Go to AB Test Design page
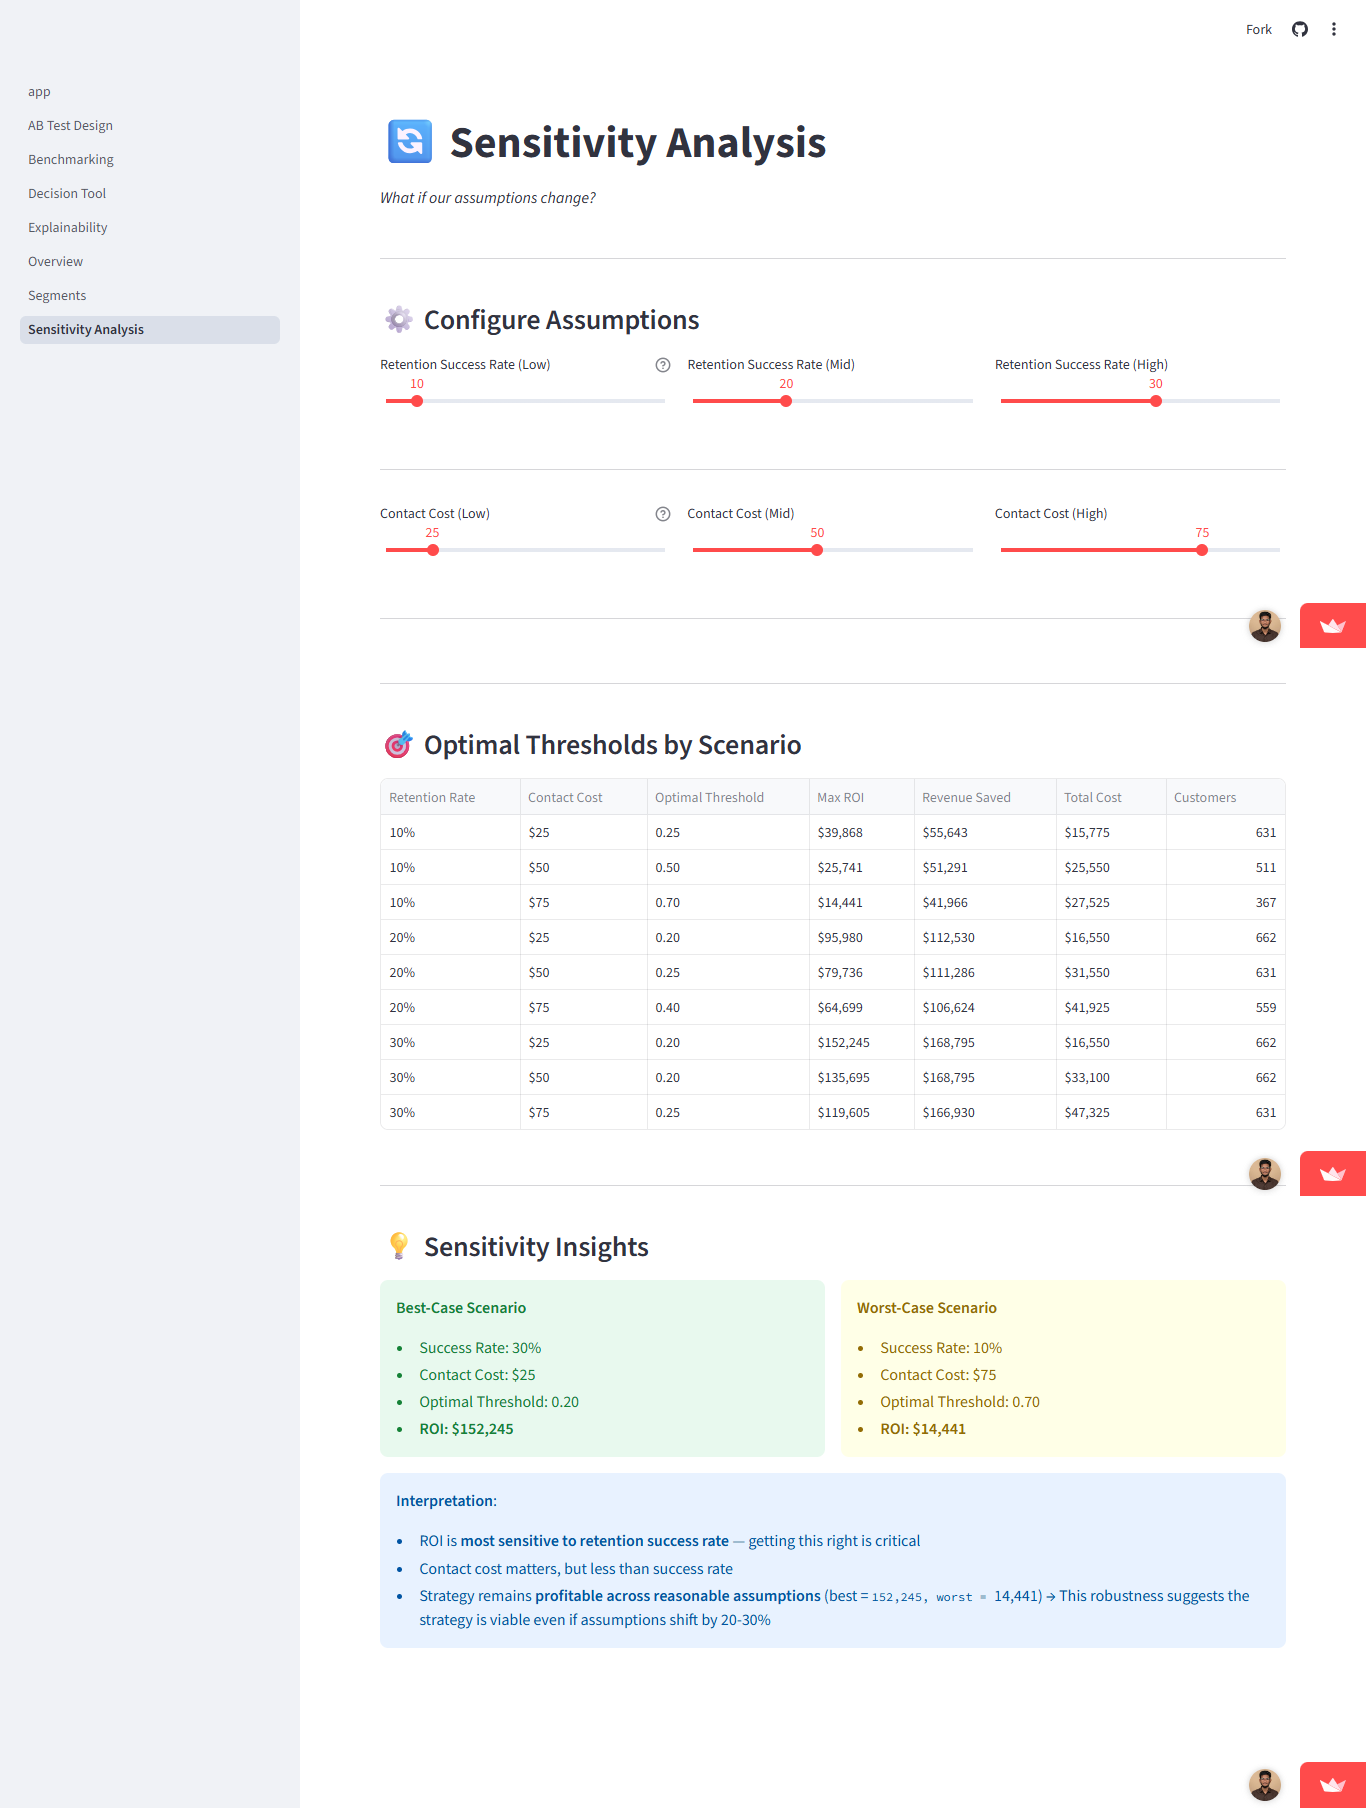The height and width of the screenshot is (1808, 1366). coord(150,126)
